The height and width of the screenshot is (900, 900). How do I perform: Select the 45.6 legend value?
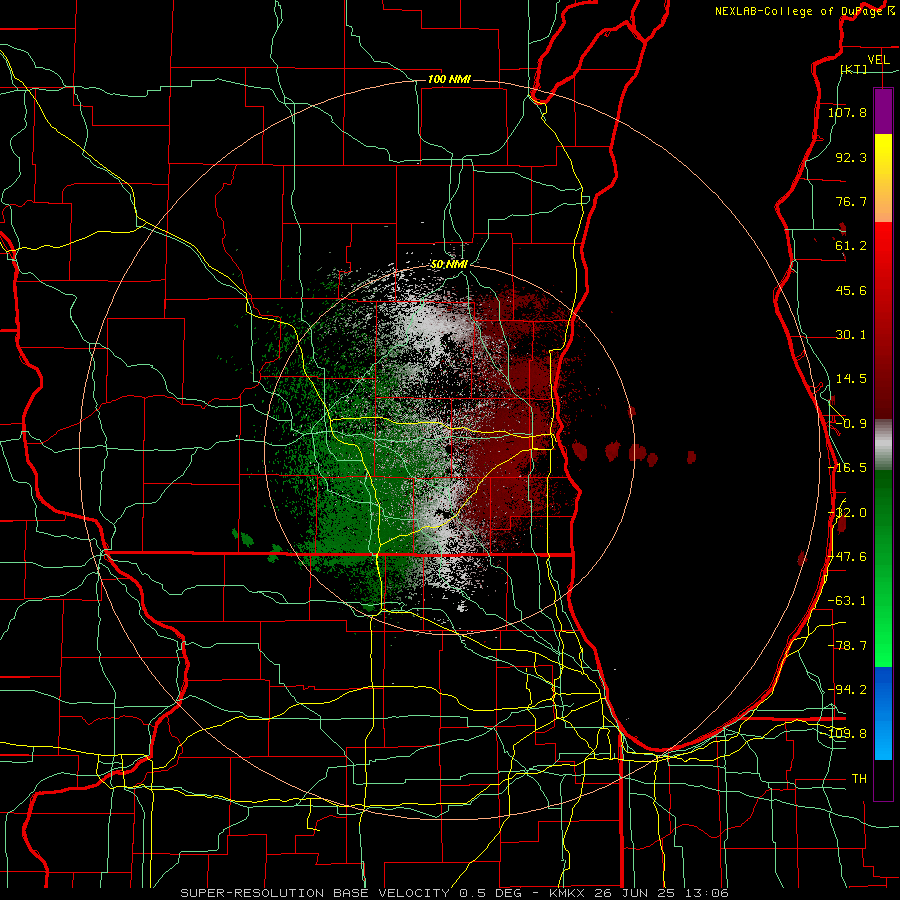(851, 290)
